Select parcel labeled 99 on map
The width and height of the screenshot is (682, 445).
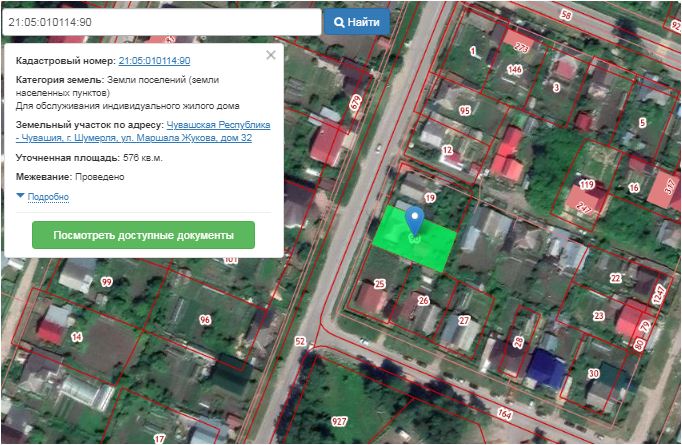pyautogui.click(x=106, y=283)
